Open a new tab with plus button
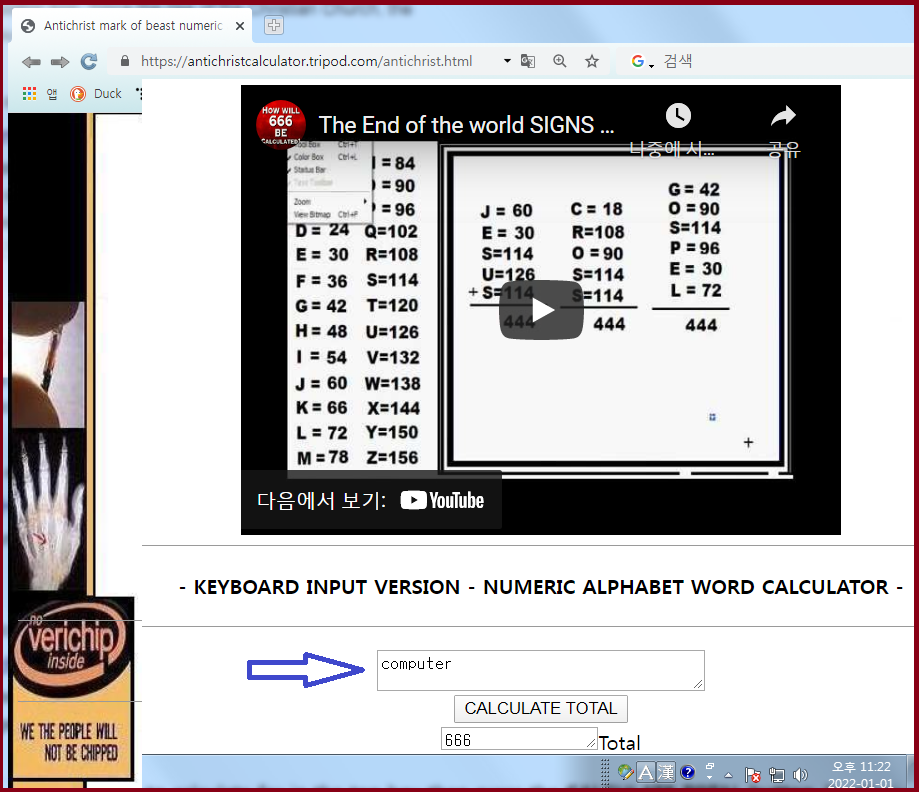Image resolution: width=919 pixels, height=792 pixels. tap(274, 25)
